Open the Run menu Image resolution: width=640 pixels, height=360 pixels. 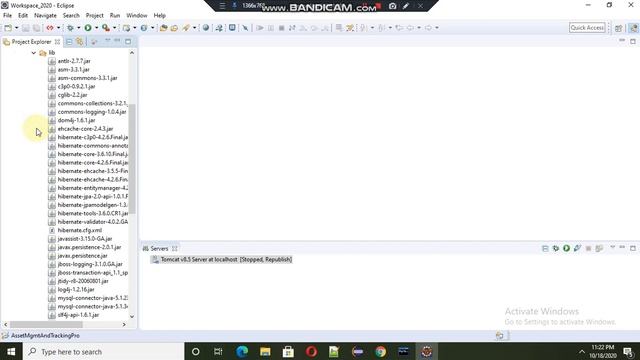pos(115,16)
